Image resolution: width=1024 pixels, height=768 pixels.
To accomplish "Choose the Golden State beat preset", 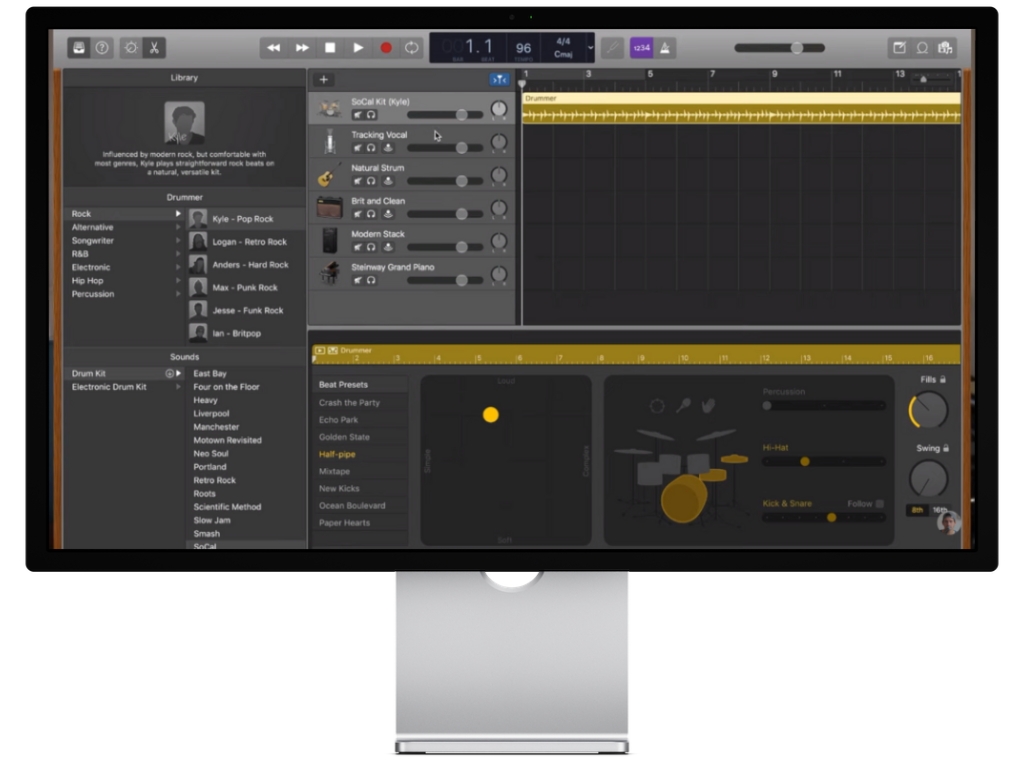I will click(344, 437).
